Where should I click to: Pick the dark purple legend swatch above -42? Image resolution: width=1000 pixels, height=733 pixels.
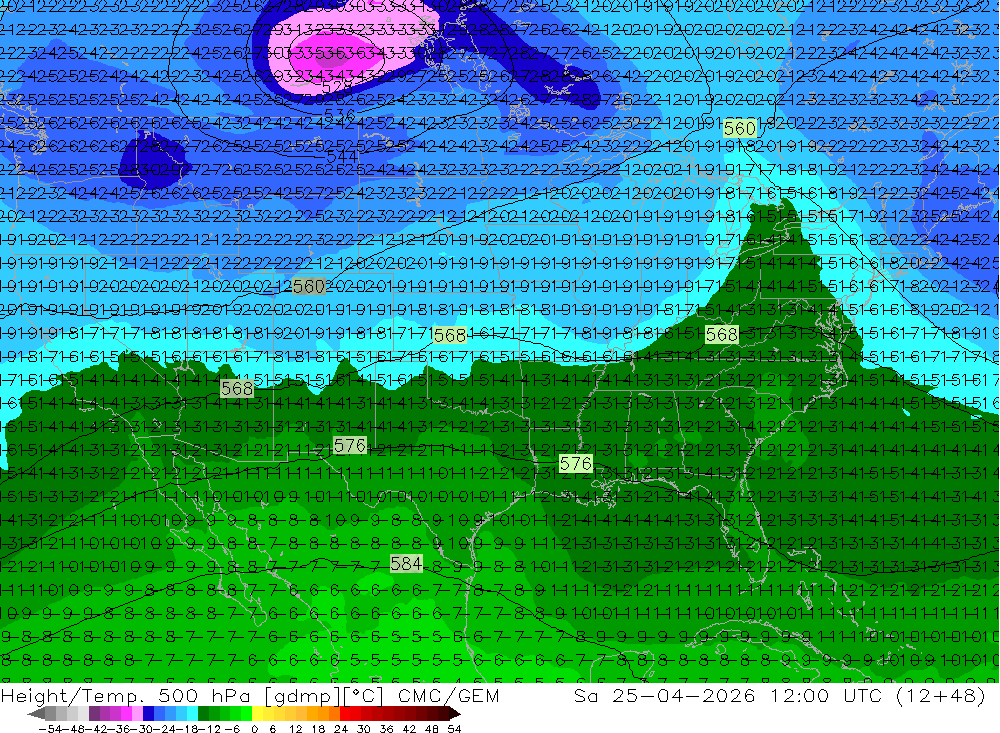pos(94,714)
